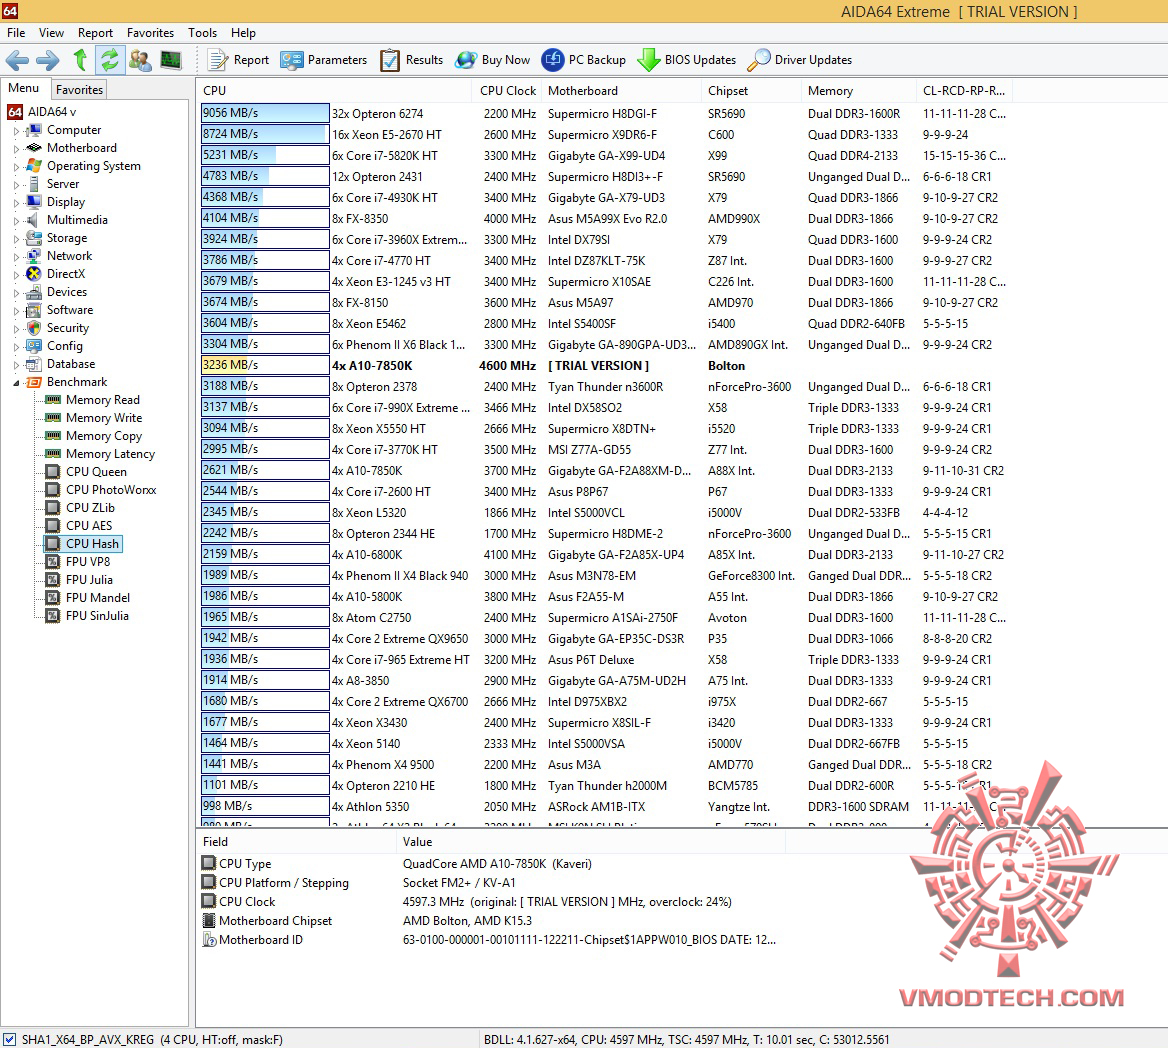Expand the Motherboard tree node
Screen dimensions: 1168x1048
coord(16,148)
